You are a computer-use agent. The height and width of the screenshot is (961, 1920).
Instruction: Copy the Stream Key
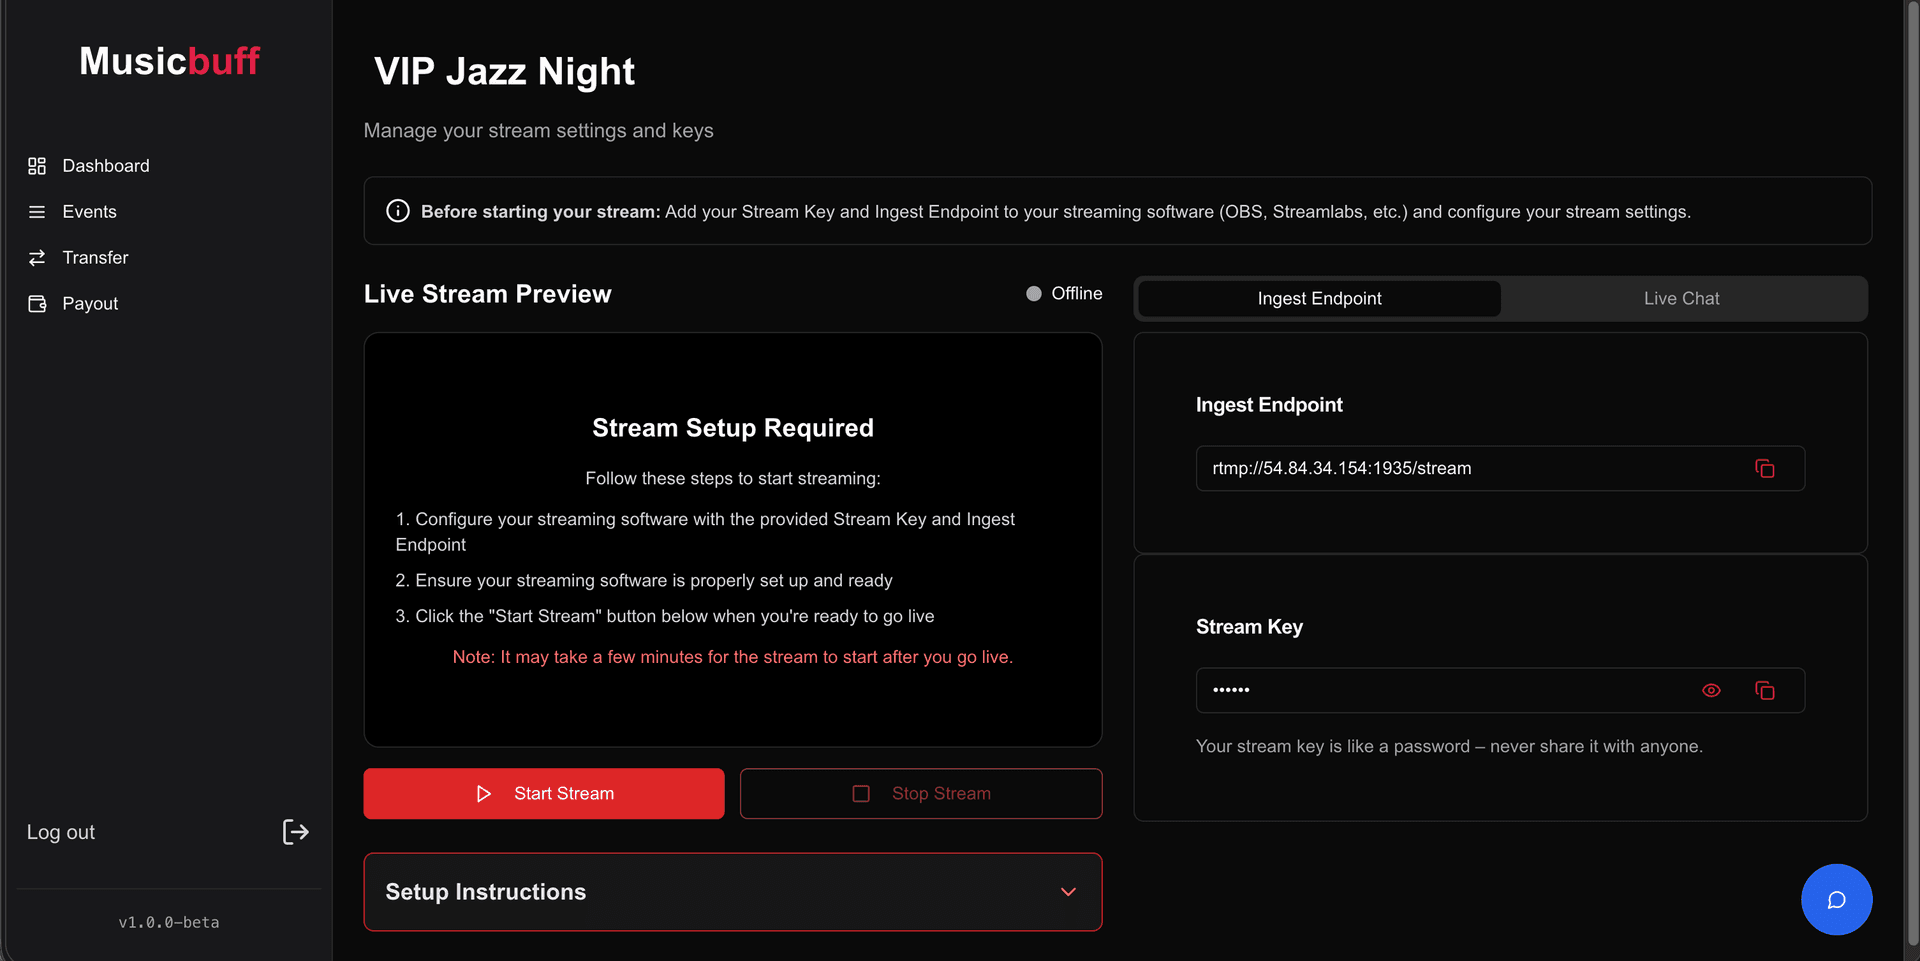click(1766, 690)
